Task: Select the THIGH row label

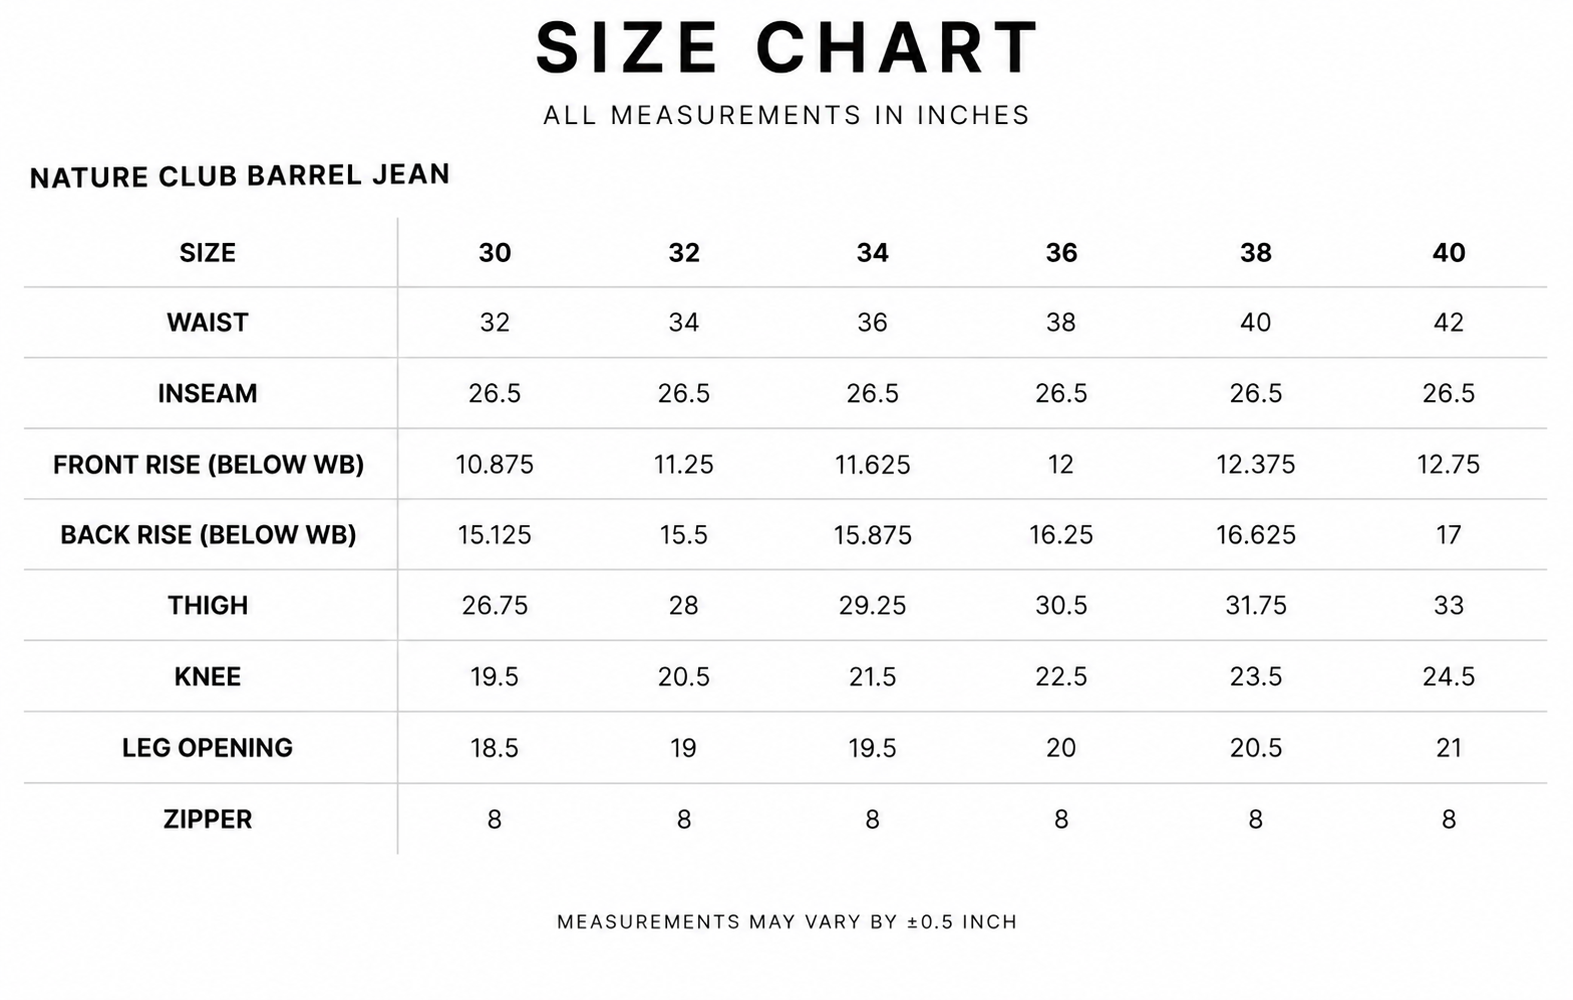Action: click(207, 605)
